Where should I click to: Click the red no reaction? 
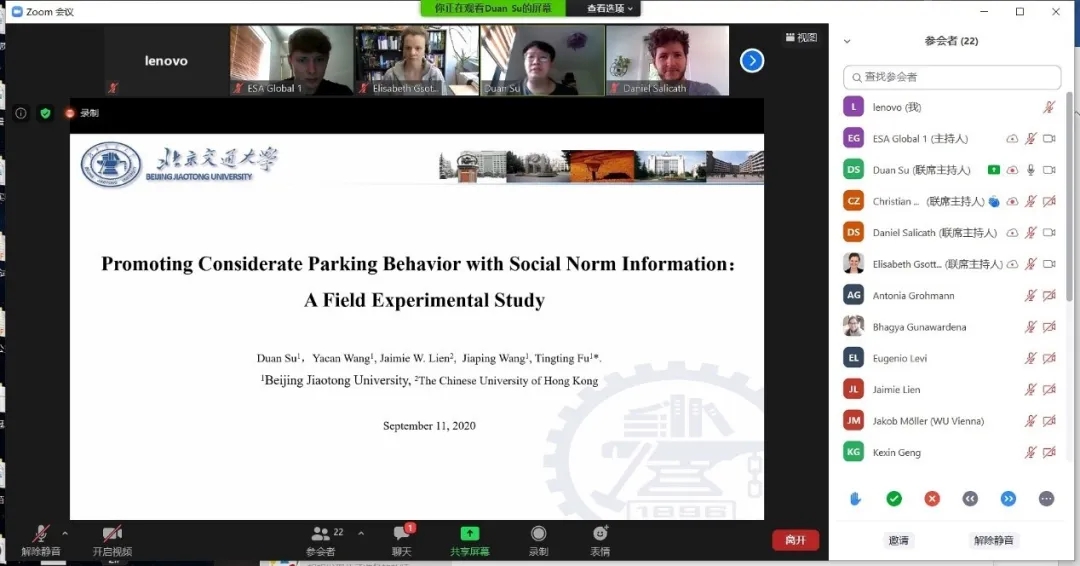click(x=932, y=499)
